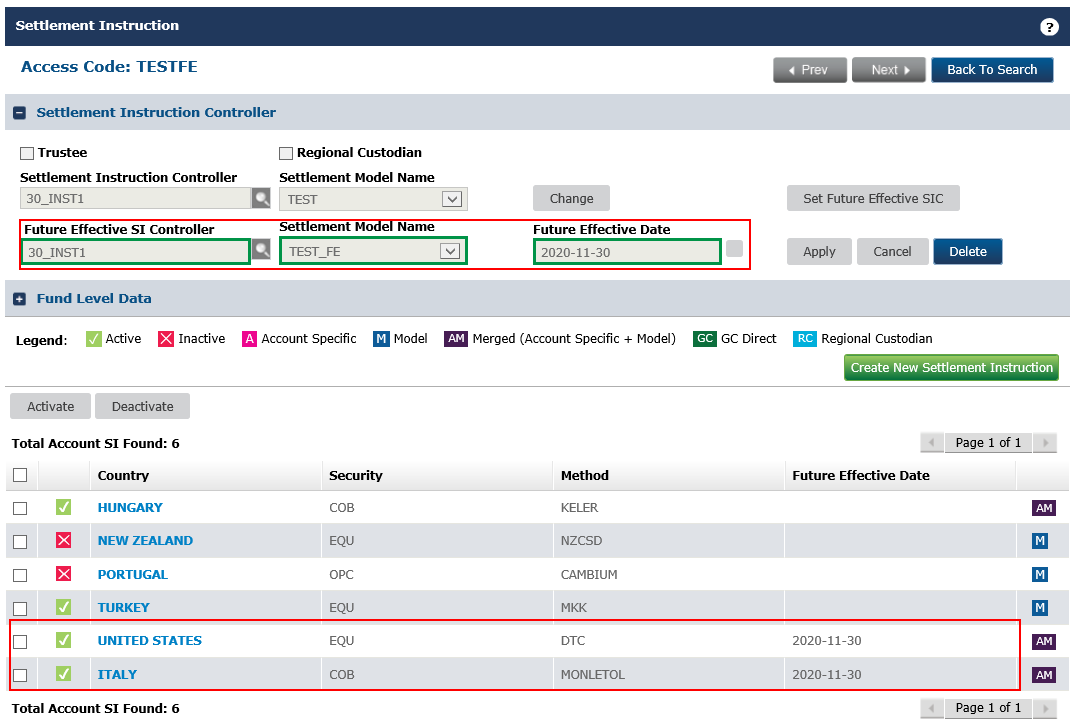Viewport: 1073px width, 727px height.
Task: Select the ITALY row checkbox
Action: [20, 675]
